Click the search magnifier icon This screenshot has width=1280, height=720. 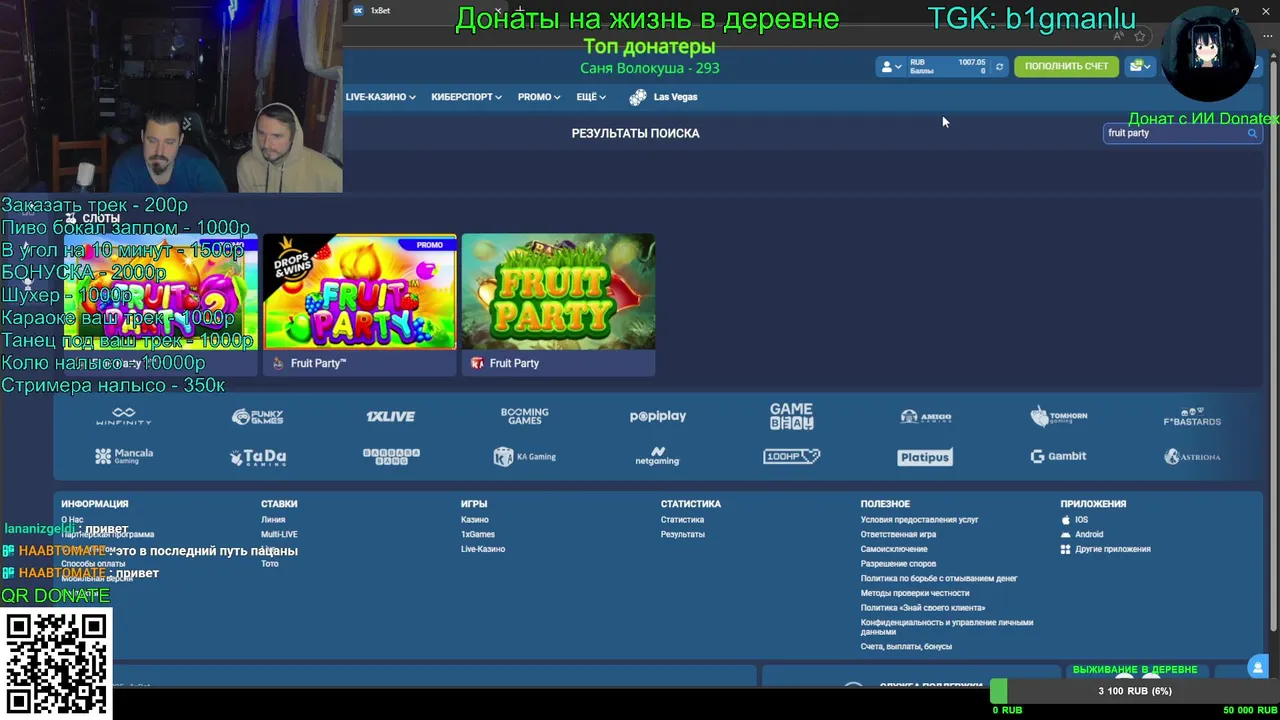1252,133
